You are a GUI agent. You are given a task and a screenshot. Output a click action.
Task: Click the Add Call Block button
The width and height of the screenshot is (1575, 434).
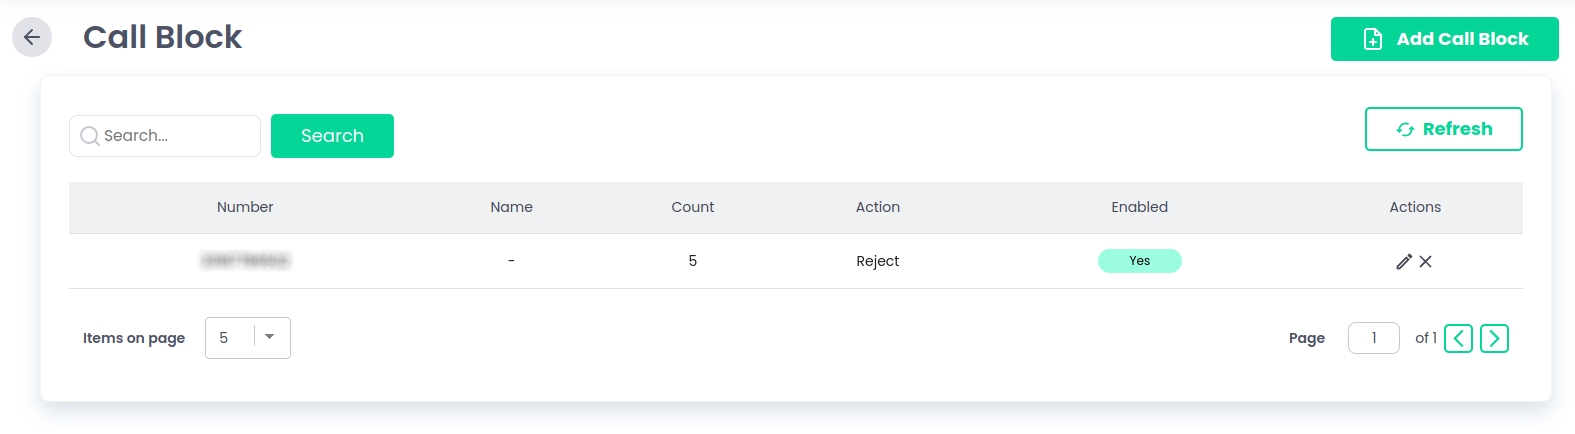(x=1444, y=39)
